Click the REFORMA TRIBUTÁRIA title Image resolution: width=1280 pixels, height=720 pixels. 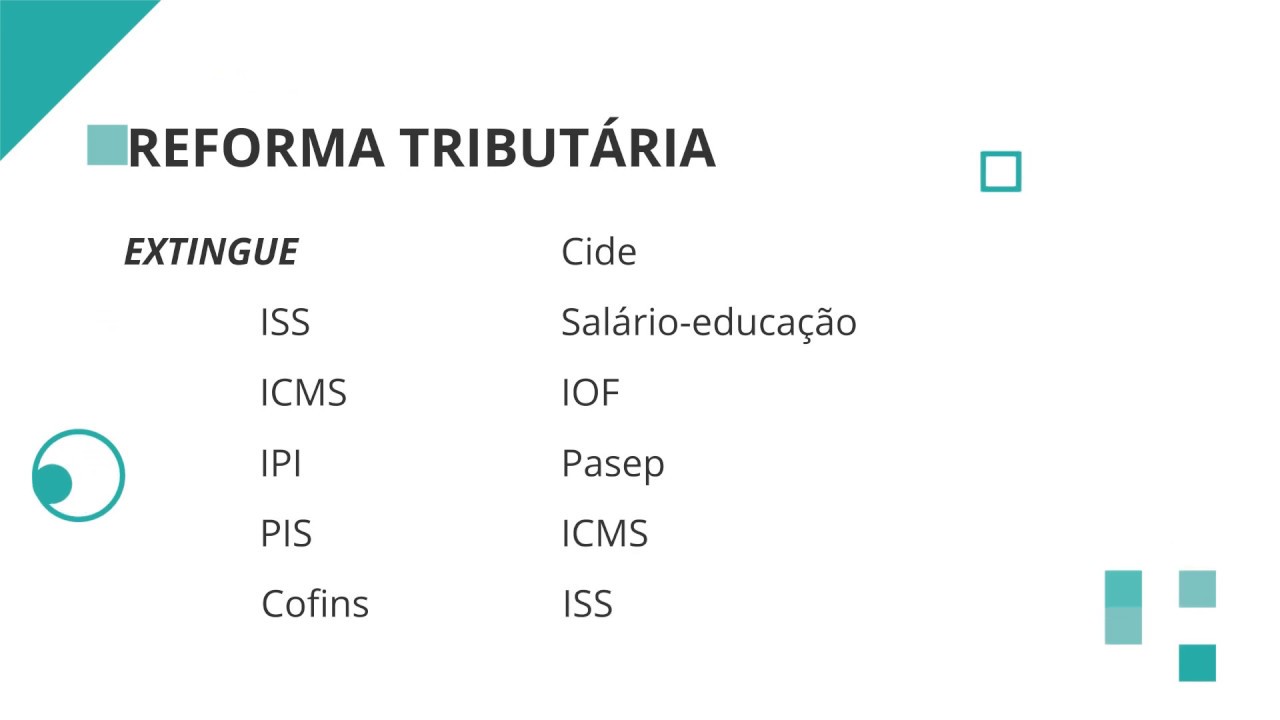click(x=421, y=147)
